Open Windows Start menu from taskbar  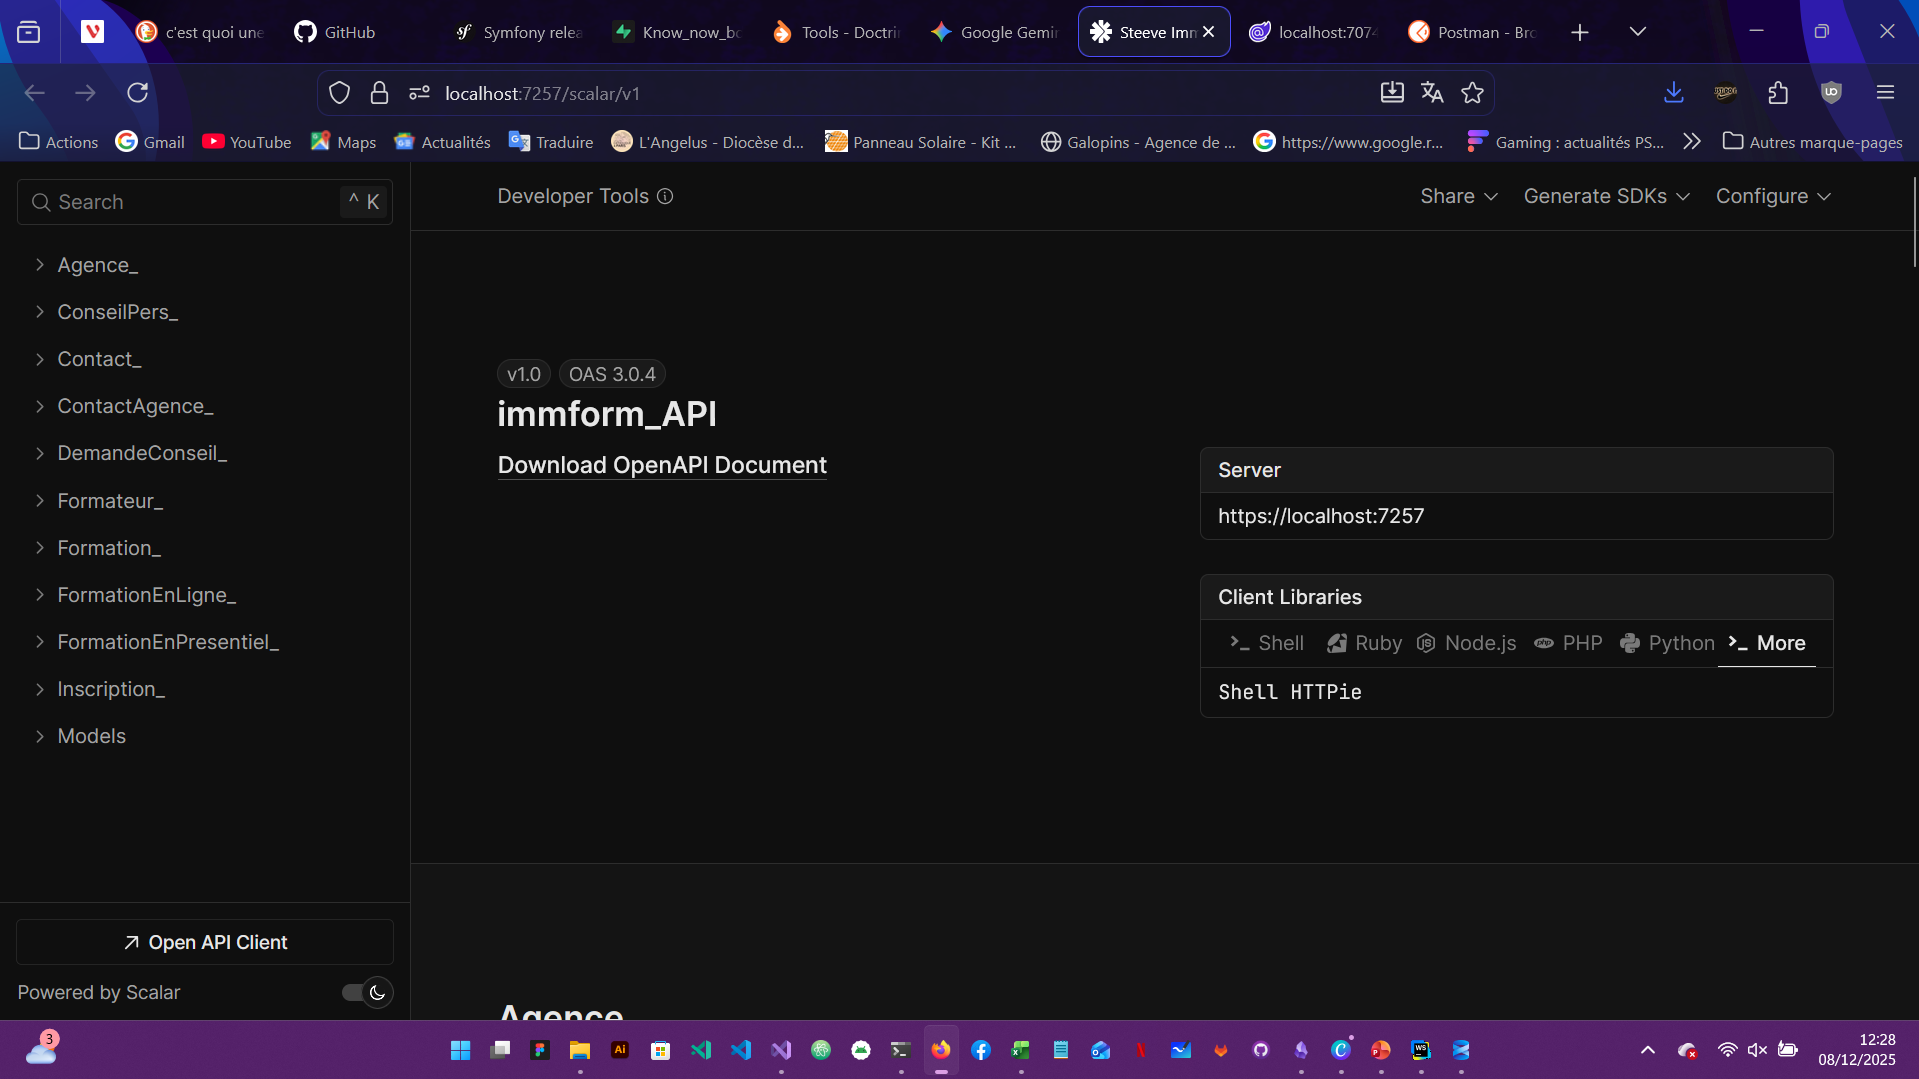point(460,1050)
